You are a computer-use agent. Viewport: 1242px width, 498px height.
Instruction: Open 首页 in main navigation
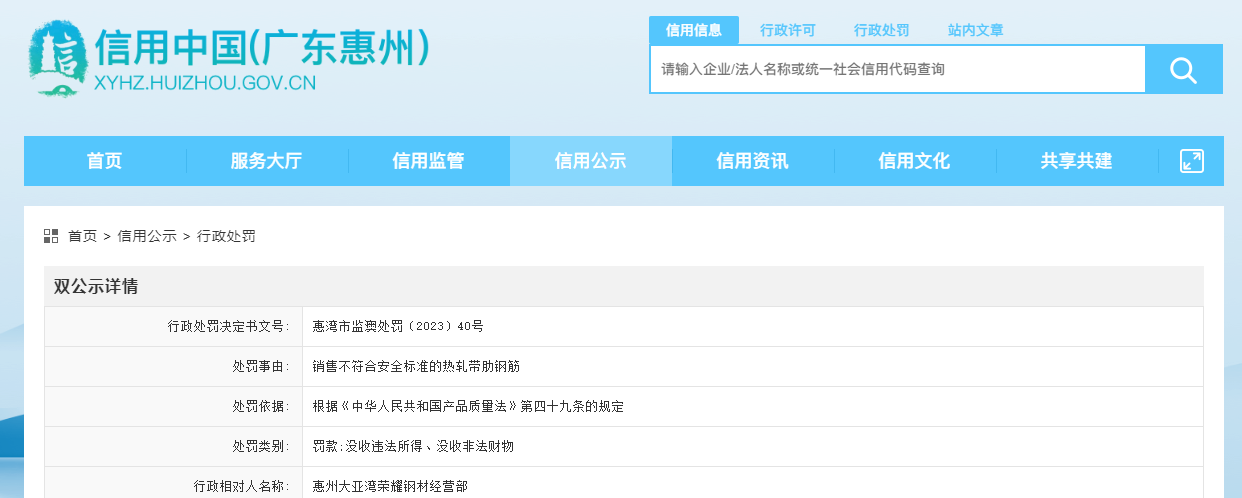coord(105,161)
